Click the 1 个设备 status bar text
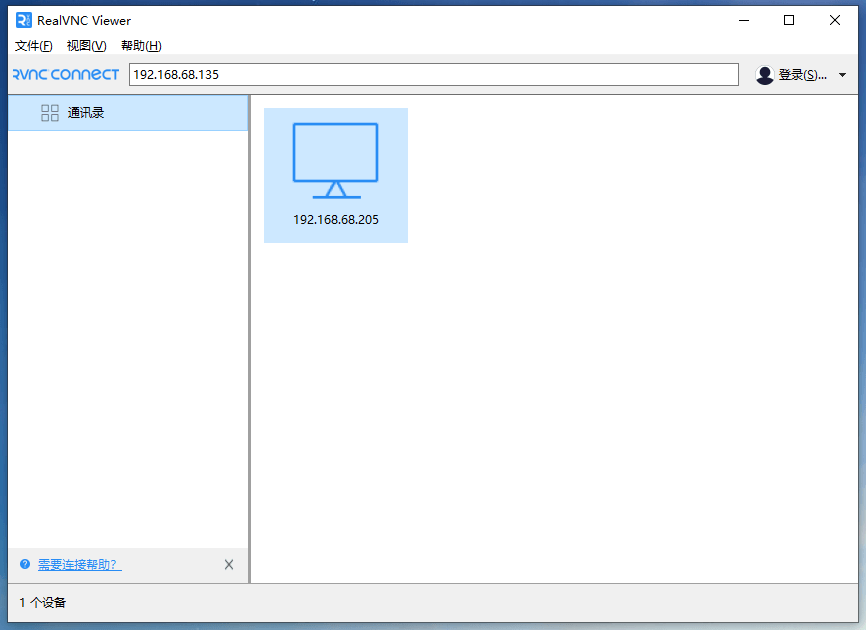This screenshot has width=866, height=630. [x=43, y=602]
